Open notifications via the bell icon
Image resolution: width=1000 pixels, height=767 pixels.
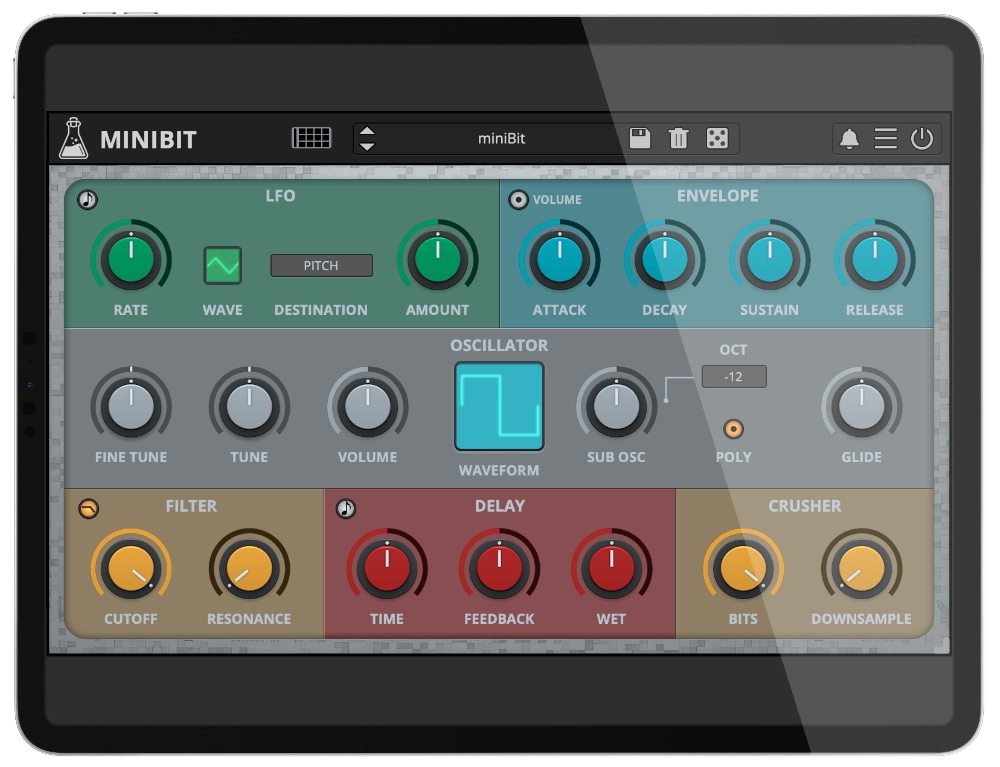(849, 139)
